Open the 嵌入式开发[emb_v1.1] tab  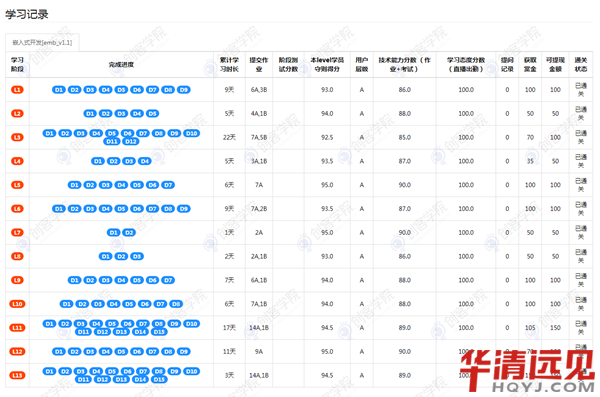coord(42,42)
